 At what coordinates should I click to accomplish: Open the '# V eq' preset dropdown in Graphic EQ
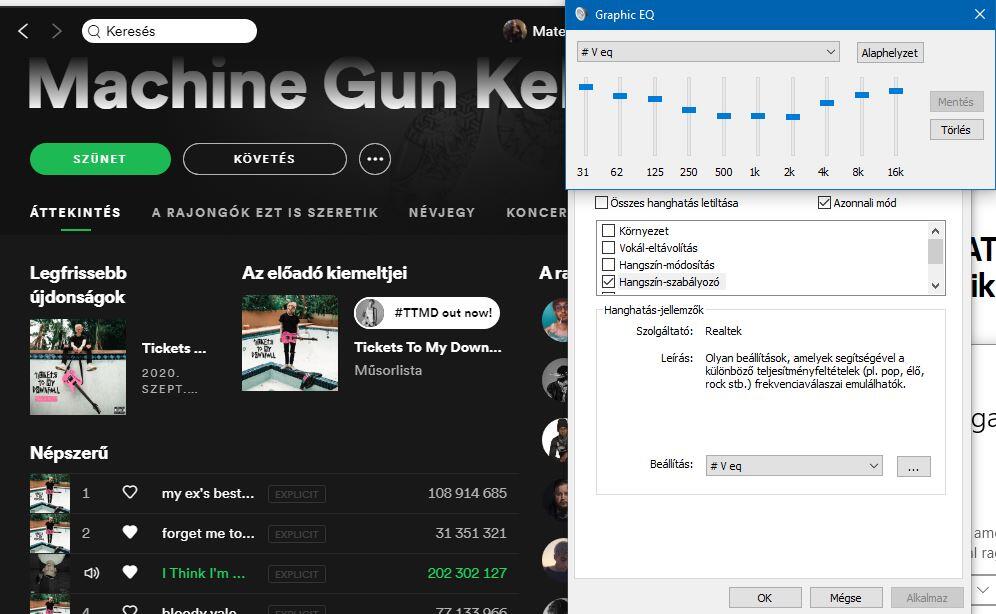click(x=708, y=52)
